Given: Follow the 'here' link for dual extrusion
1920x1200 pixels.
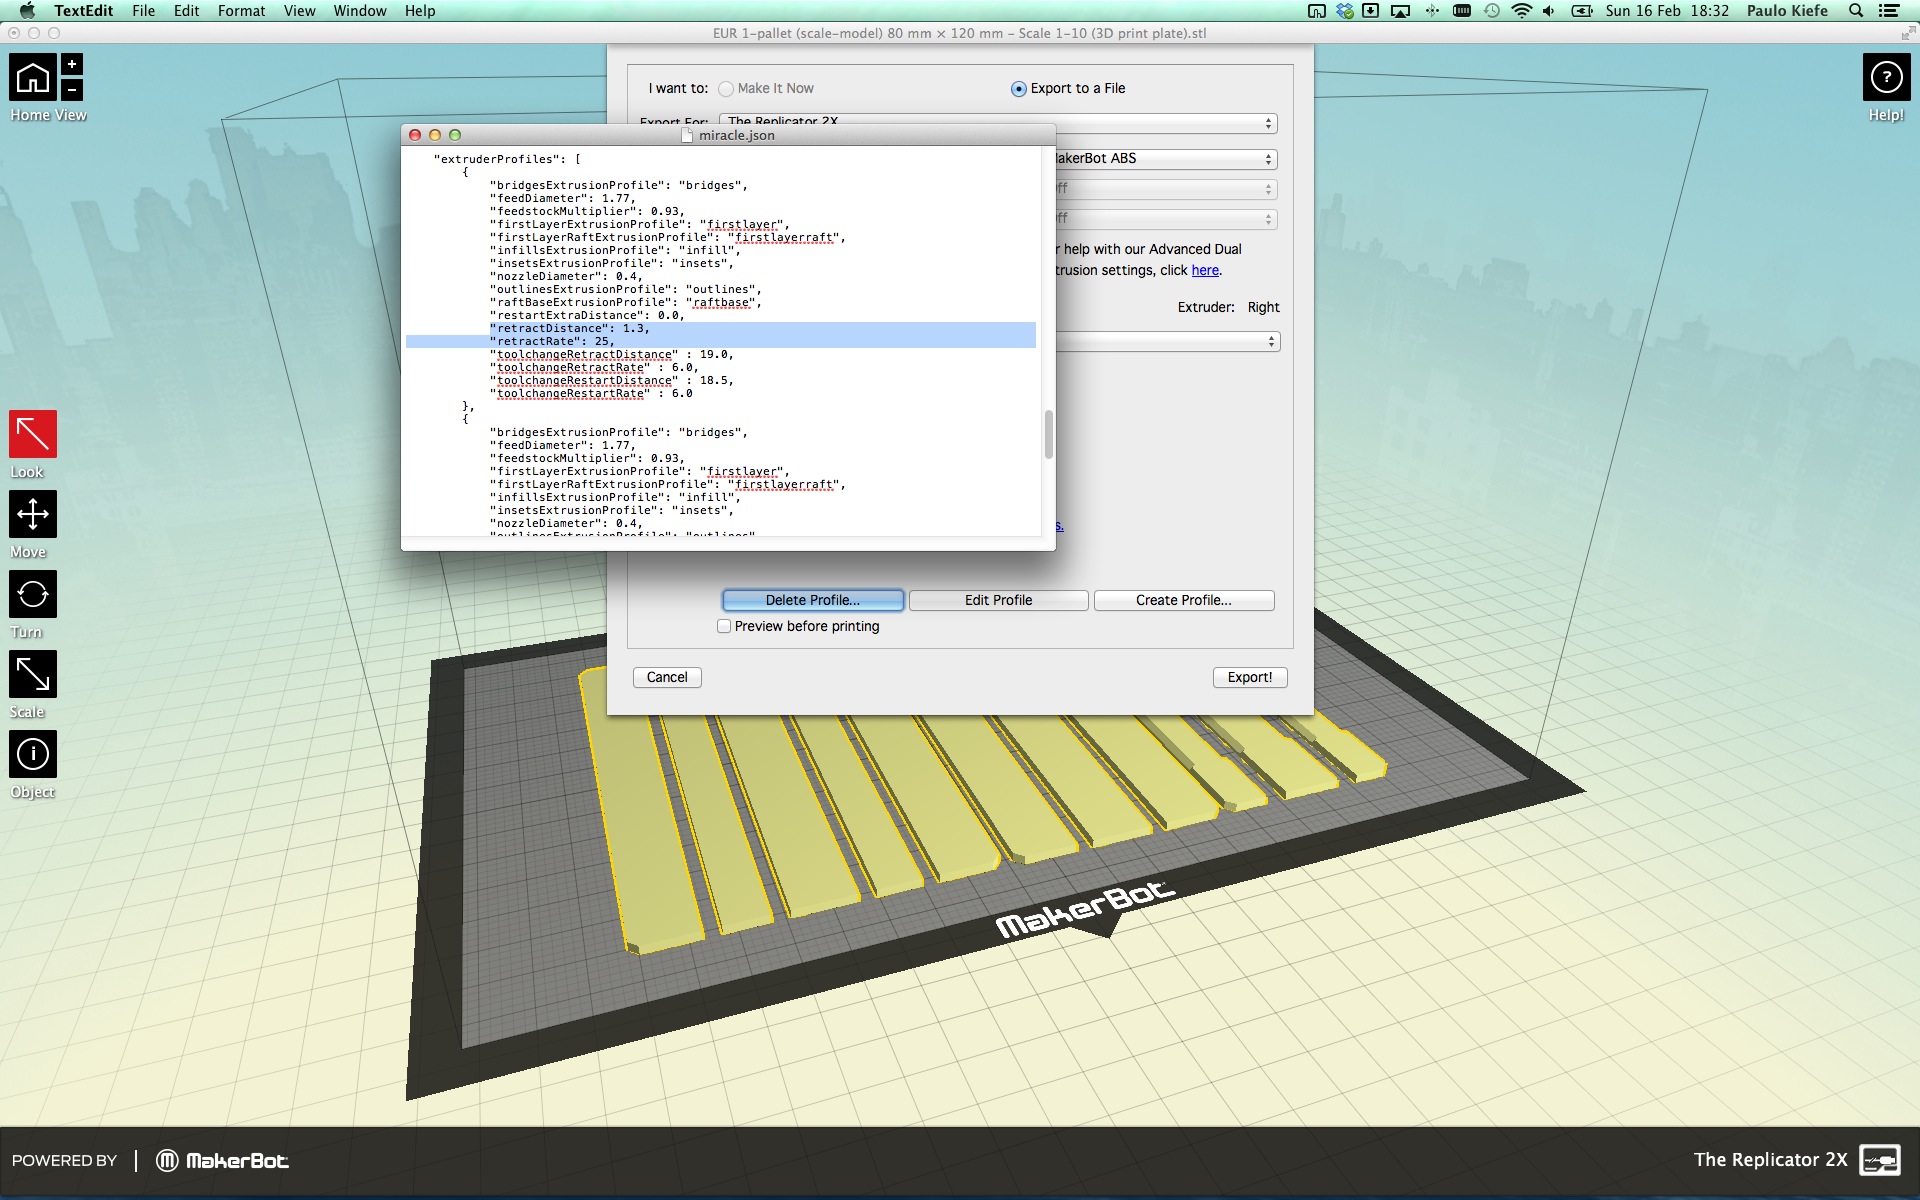Looking at the screenshot, I should (1205, 270).
